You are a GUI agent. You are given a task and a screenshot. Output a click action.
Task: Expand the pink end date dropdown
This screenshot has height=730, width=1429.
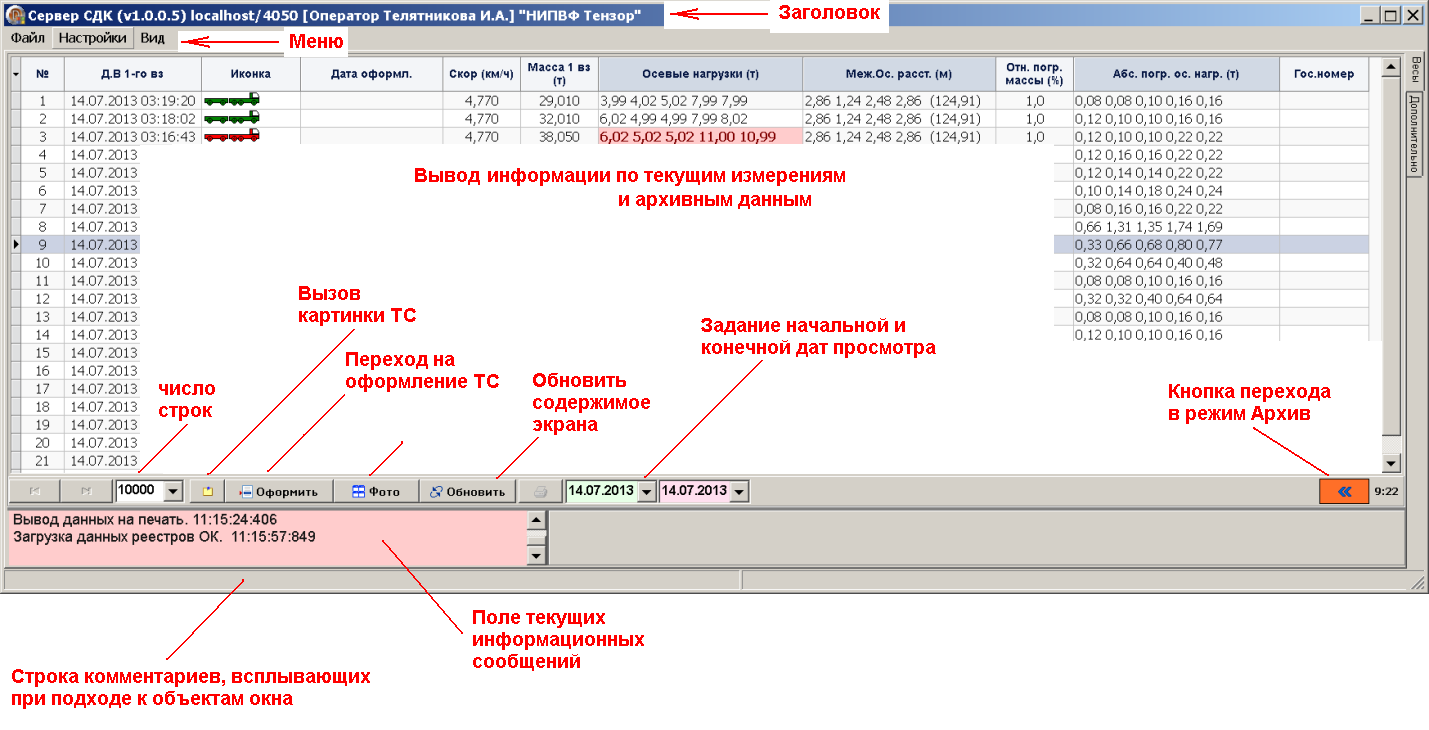[739, 492]
